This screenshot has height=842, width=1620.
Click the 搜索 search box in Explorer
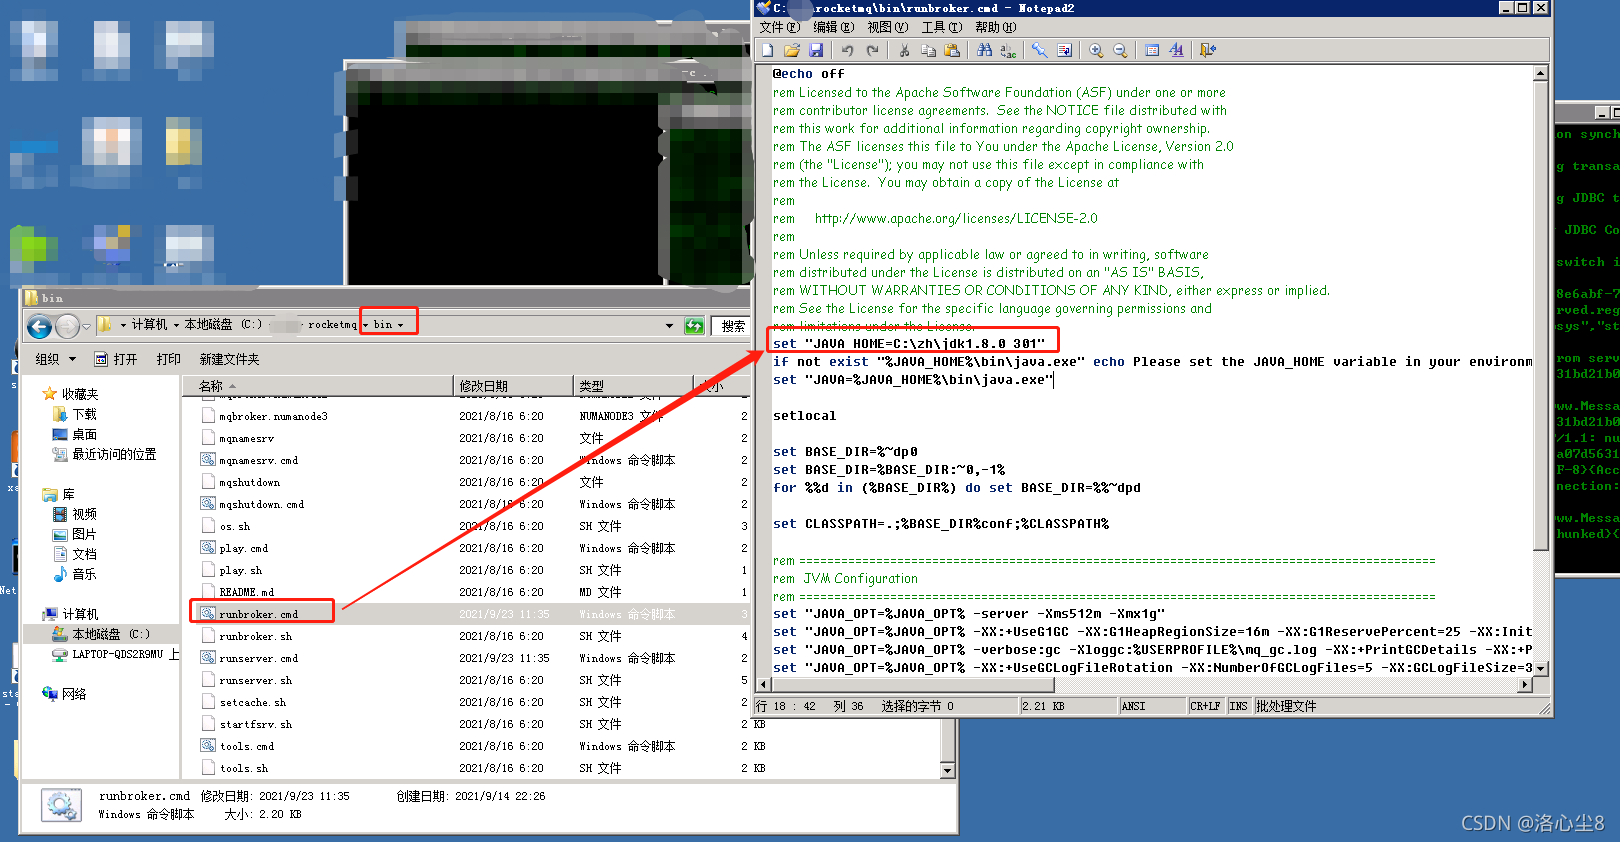tap(730, 326)
